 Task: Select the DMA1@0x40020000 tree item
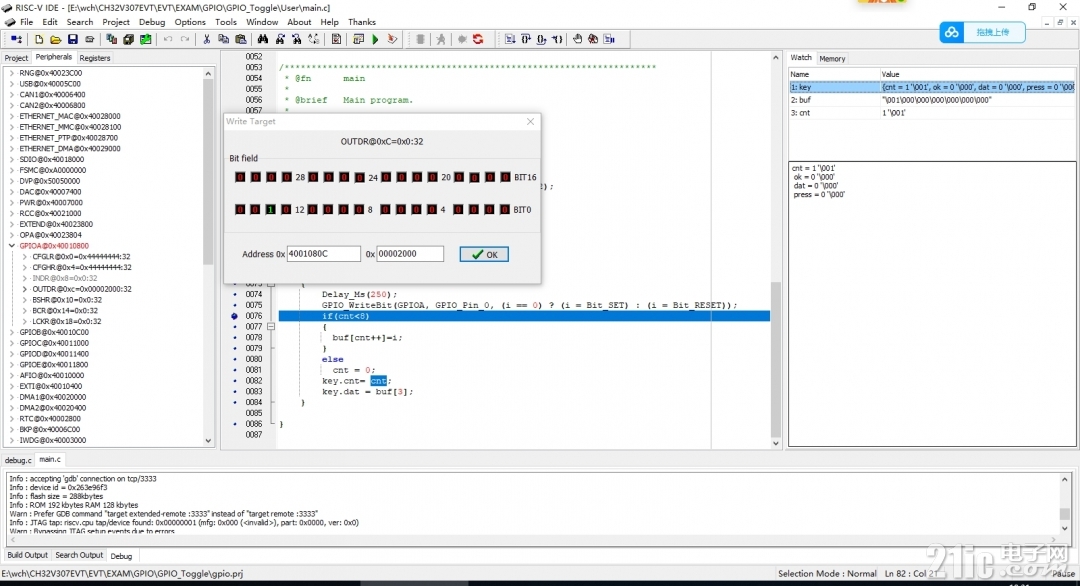[x=52, y=397]
